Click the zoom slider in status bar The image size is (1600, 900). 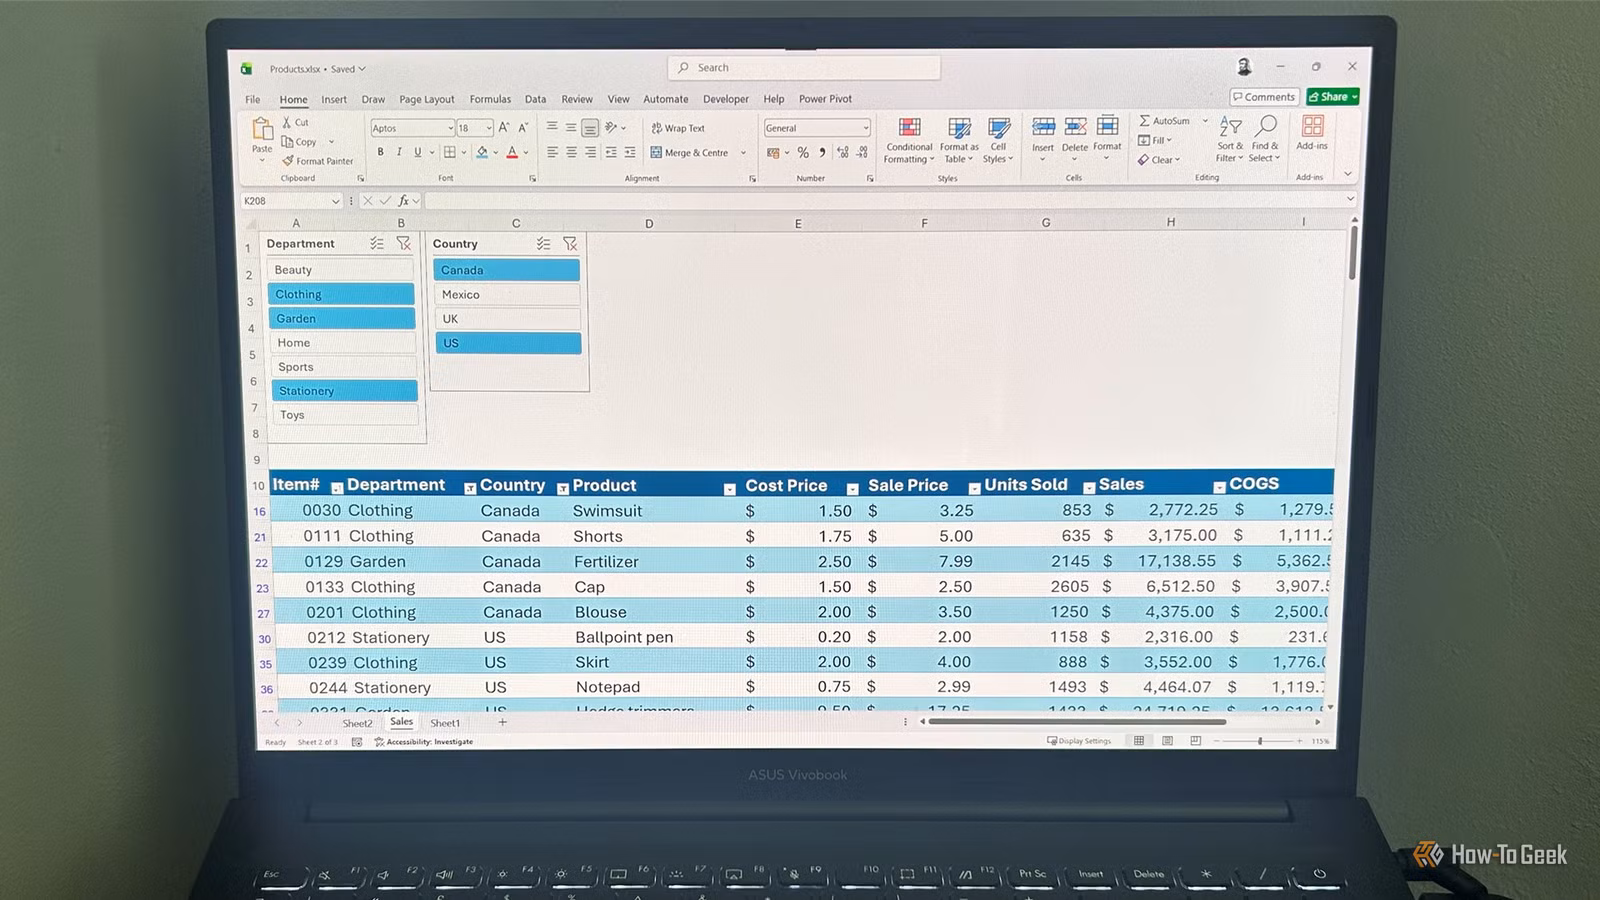(1259, 741)
